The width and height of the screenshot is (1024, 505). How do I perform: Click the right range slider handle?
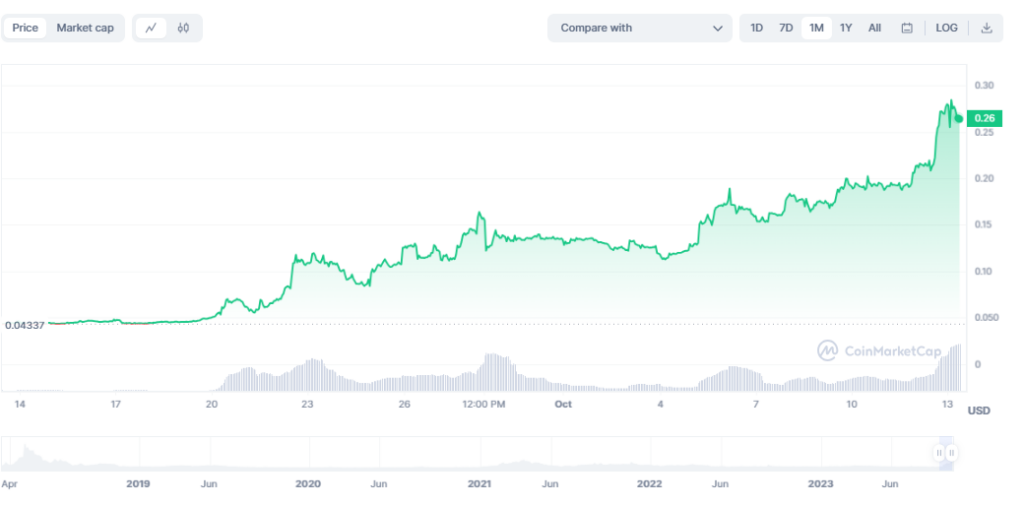pyautogui.click(x=951, y=453)
